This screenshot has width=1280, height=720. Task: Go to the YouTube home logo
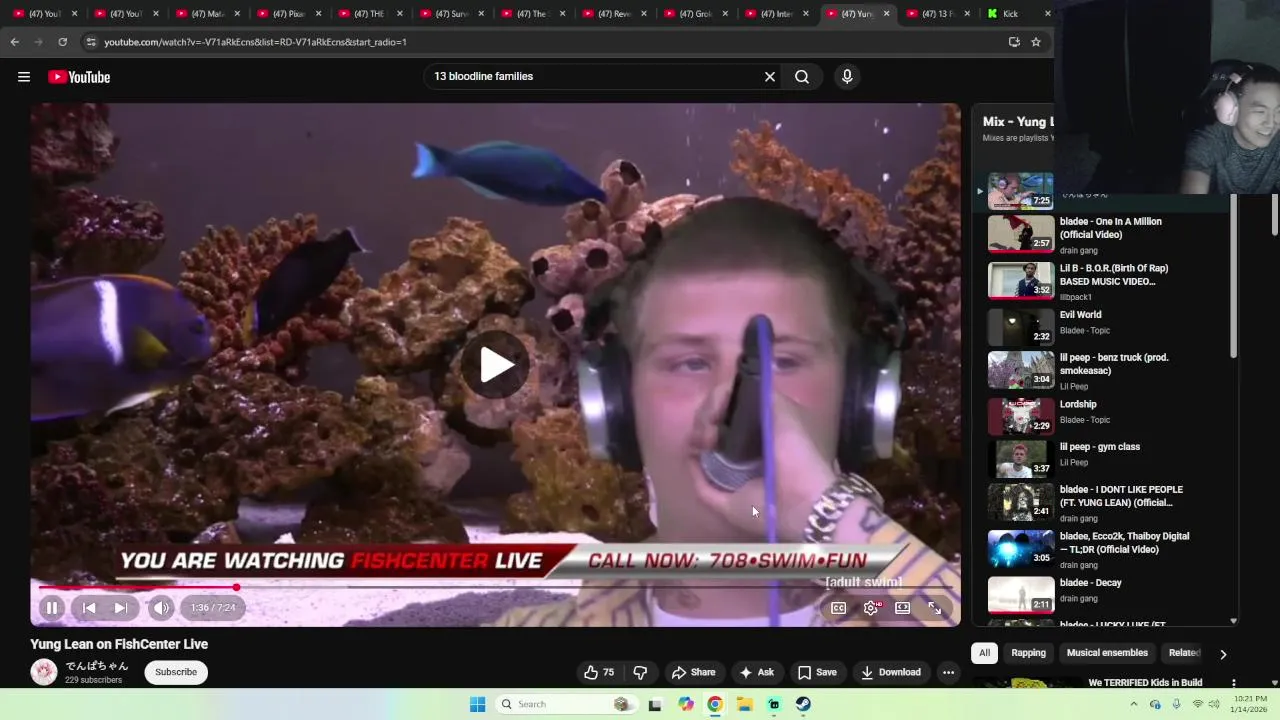[79, 77]
